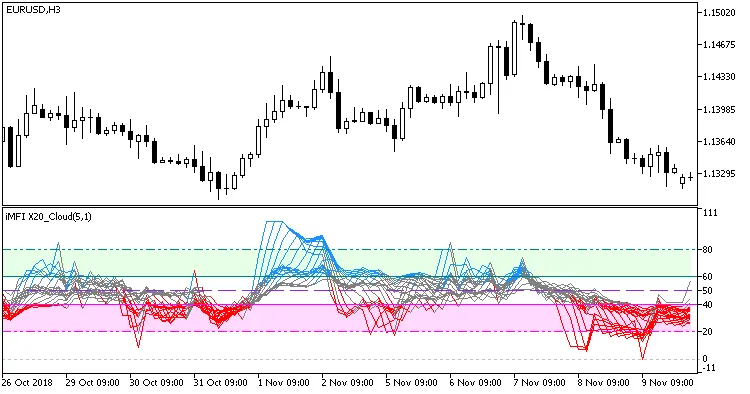Click the 9 Nov 09:00 time label
Image resolution: width=750 pixels, height=394 pixels.
(x=668, y=383)
